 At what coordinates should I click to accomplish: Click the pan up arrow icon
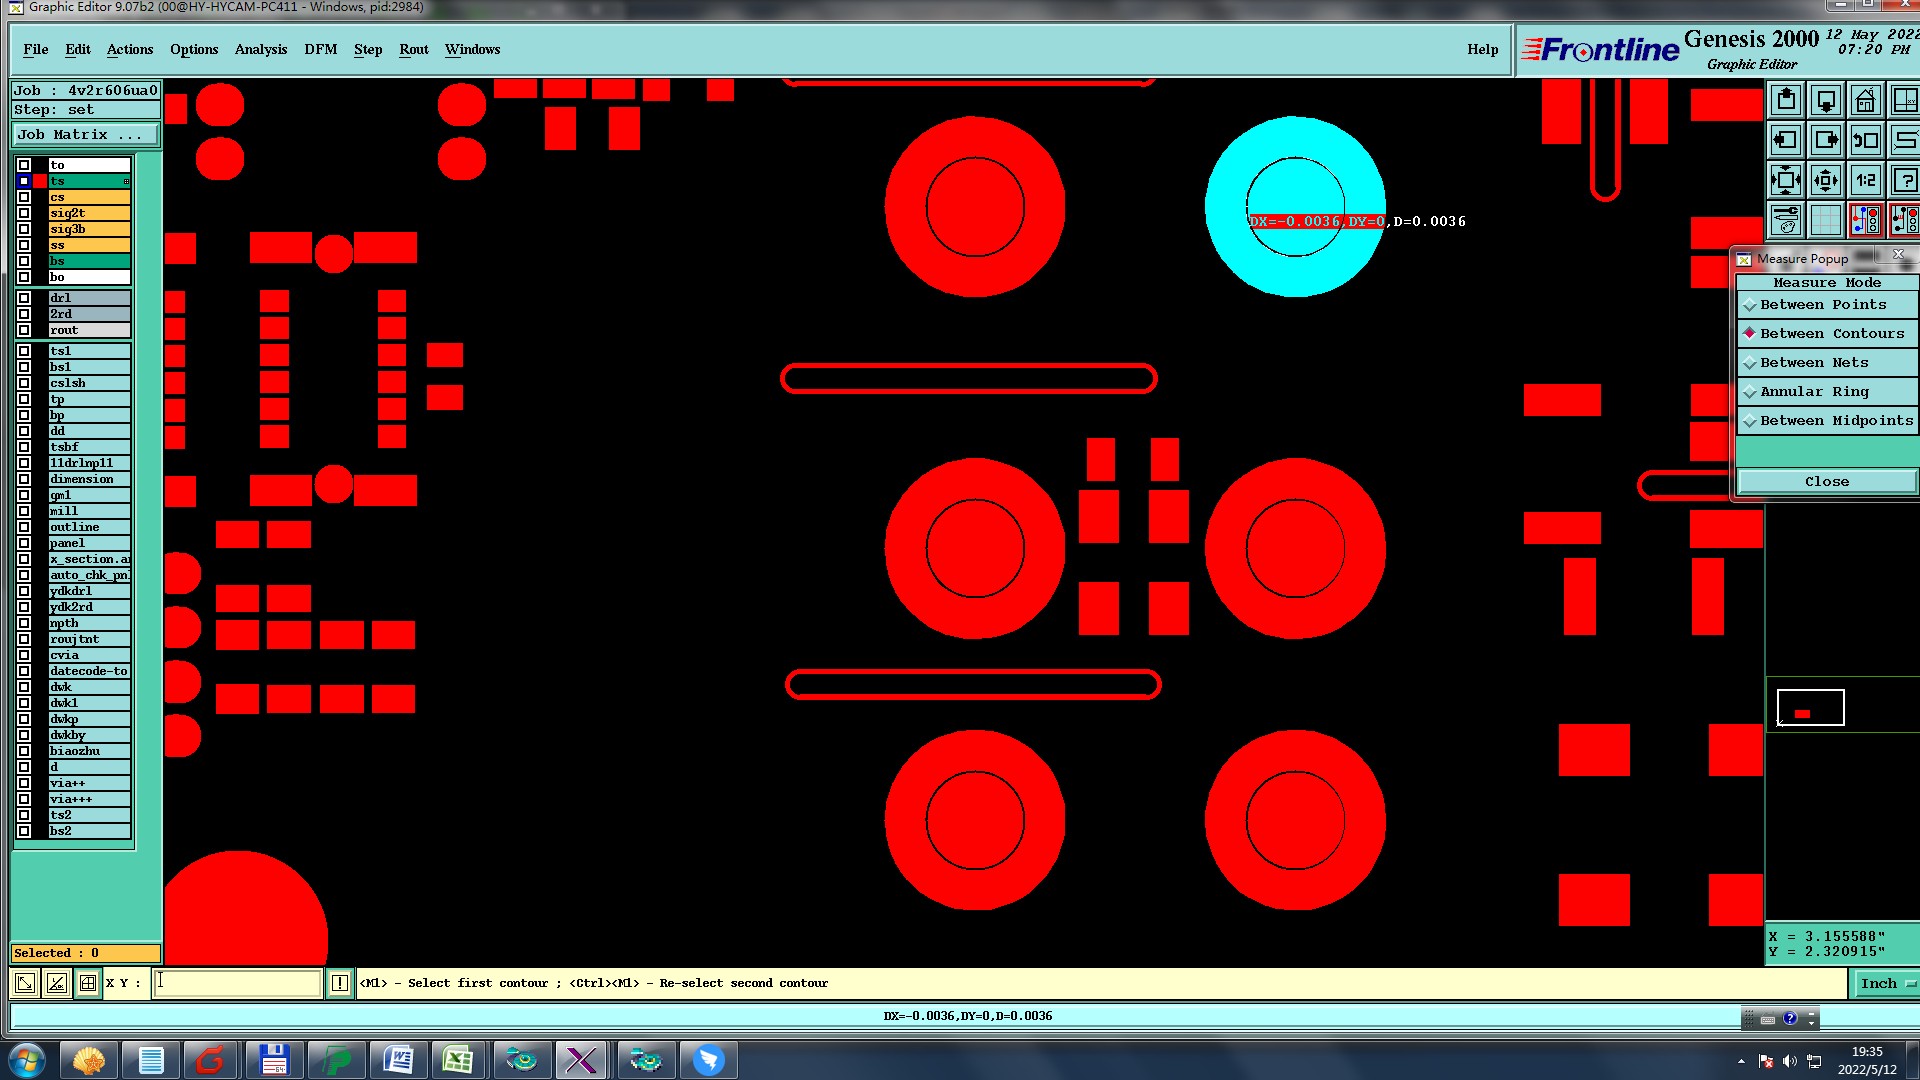click(1786, 101)
